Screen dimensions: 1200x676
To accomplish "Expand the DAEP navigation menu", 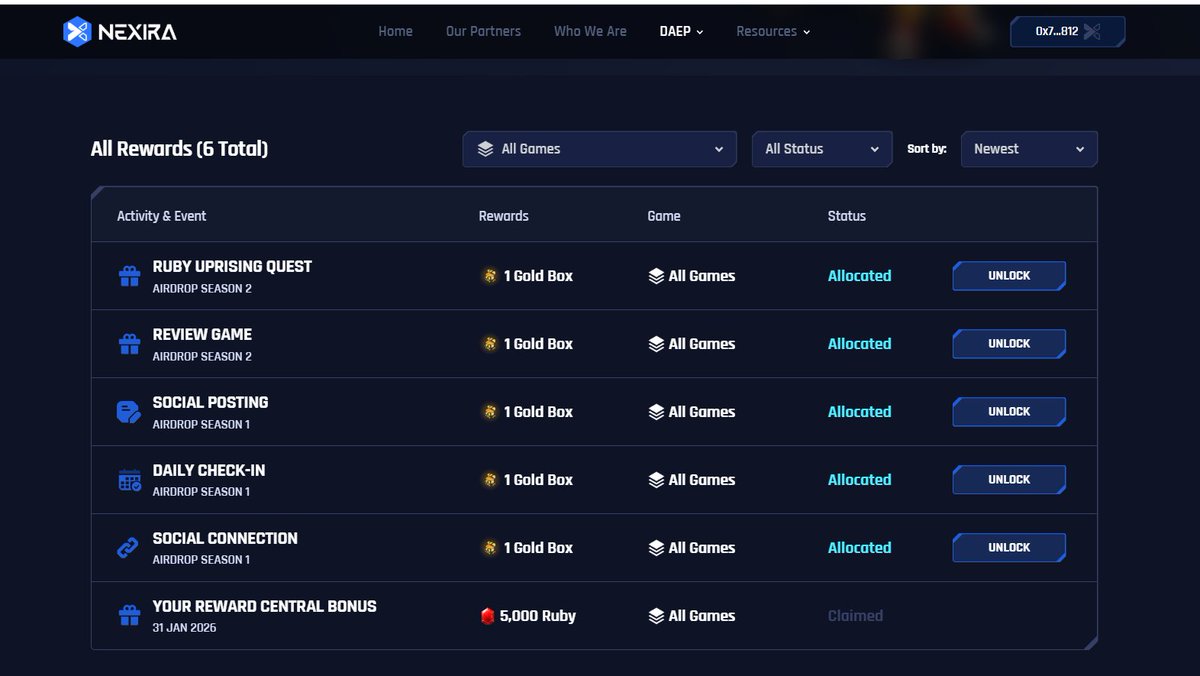I will (681, 32).
